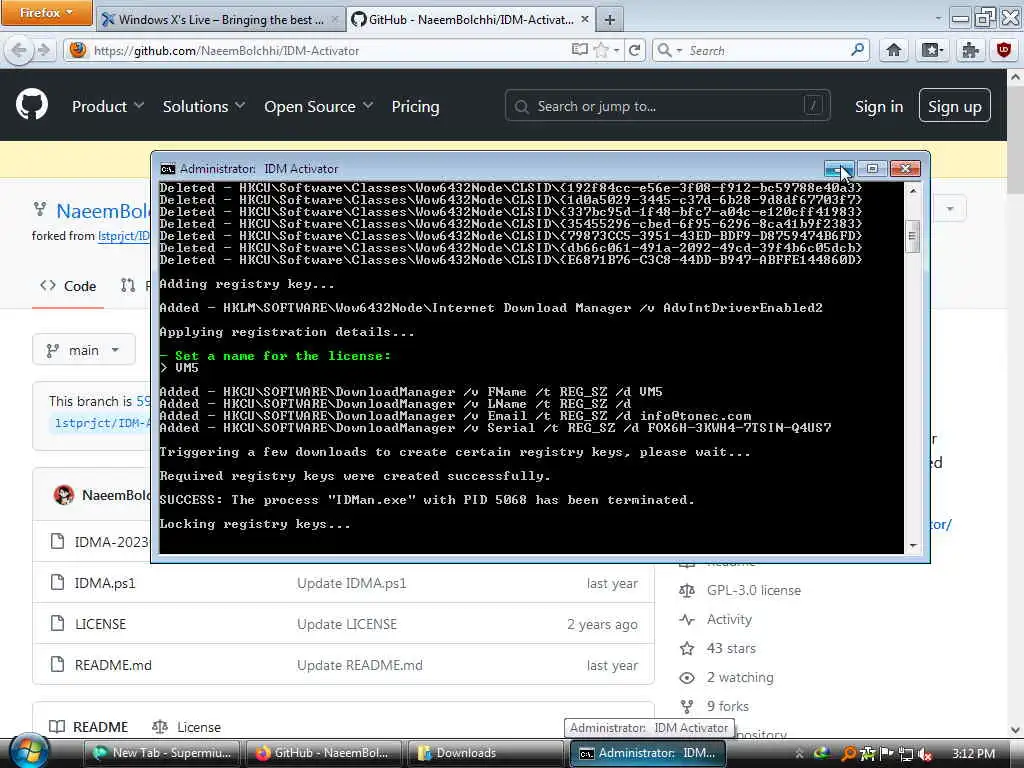
Task: Click the console scrollbar up arrow
Action: pos(912,191)
